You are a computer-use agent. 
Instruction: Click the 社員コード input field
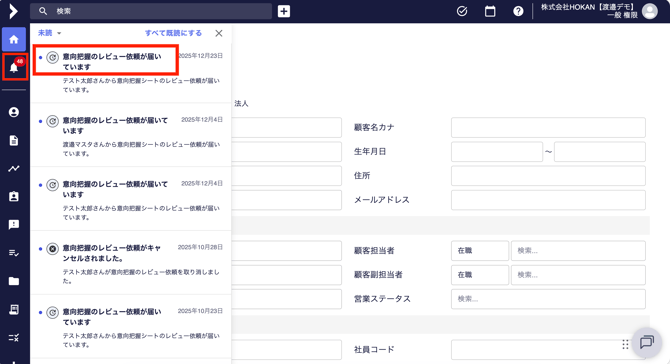coord(548,349)
